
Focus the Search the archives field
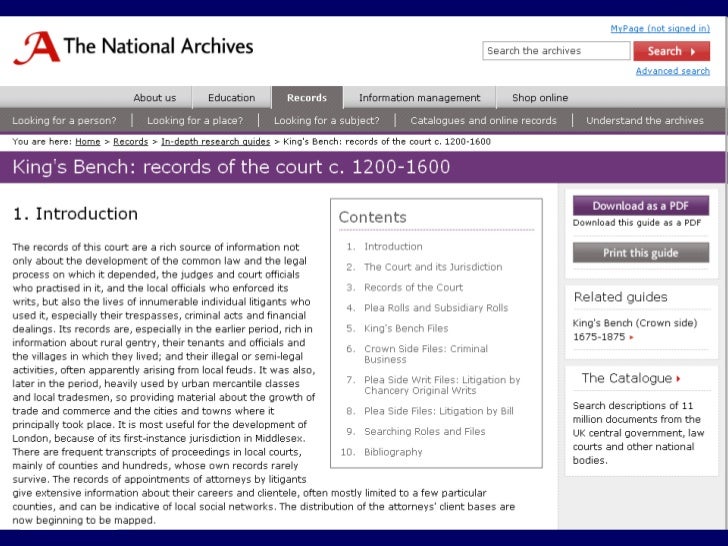pos(556,51)
